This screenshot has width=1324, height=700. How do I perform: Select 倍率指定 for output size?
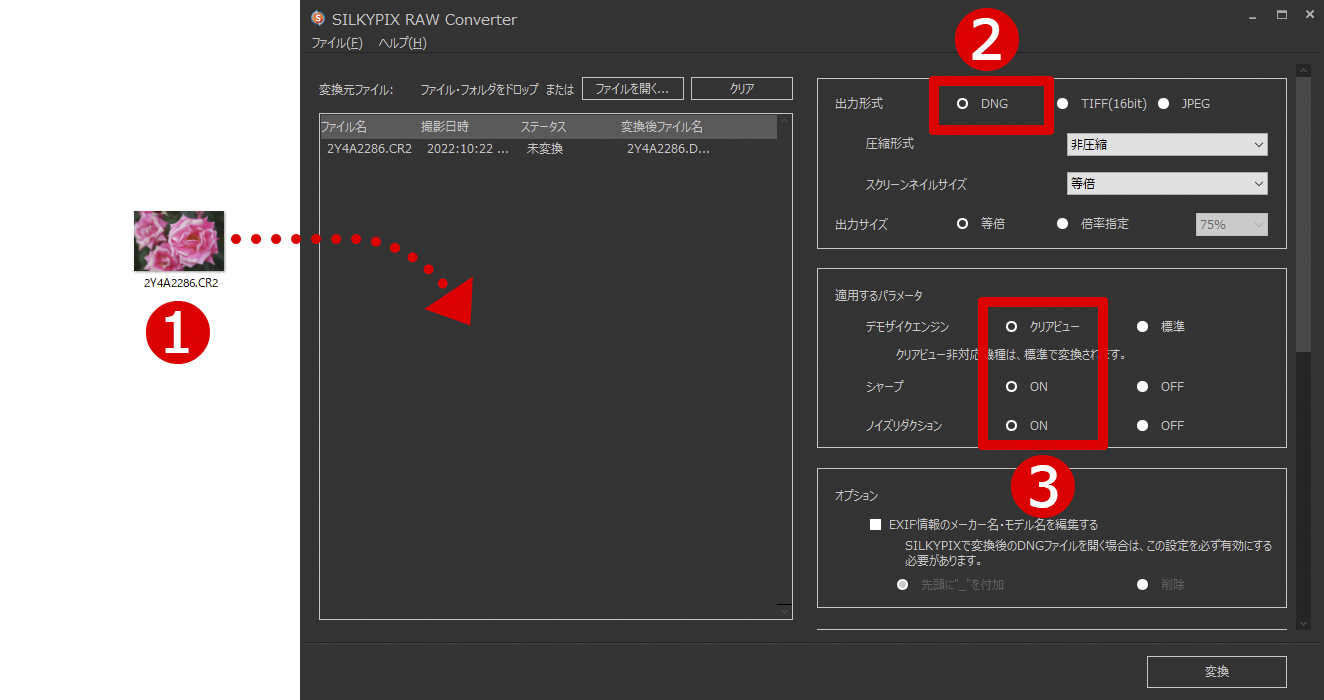pos(1062,224)
